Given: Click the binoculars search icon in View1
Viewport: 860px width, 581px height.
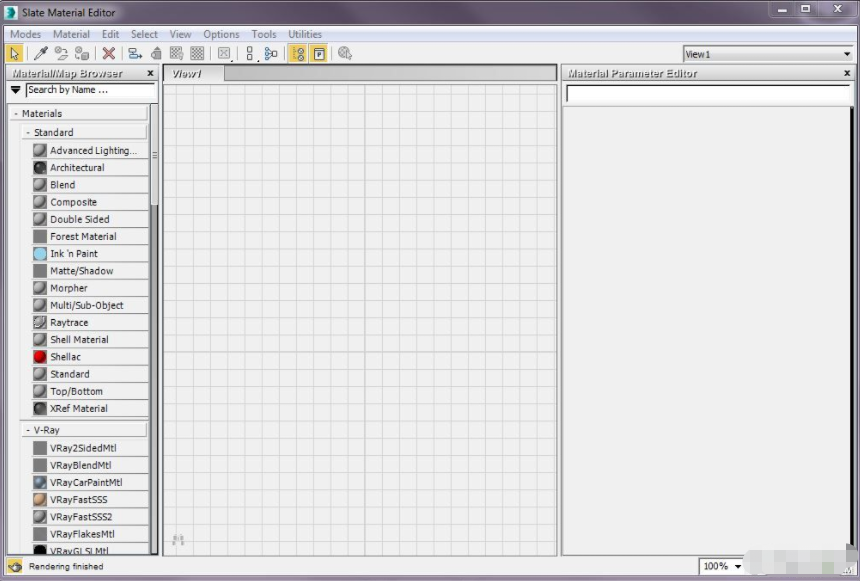Looking at the screenshot, I should (x=178, y=540).
